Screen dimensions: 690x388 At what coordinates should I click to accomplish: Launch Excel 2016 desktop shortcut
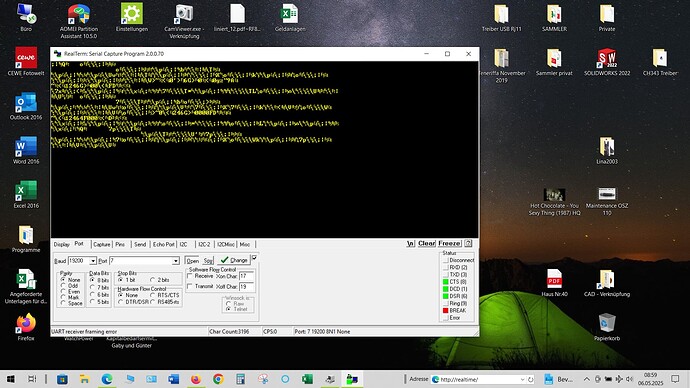(26, 191)
